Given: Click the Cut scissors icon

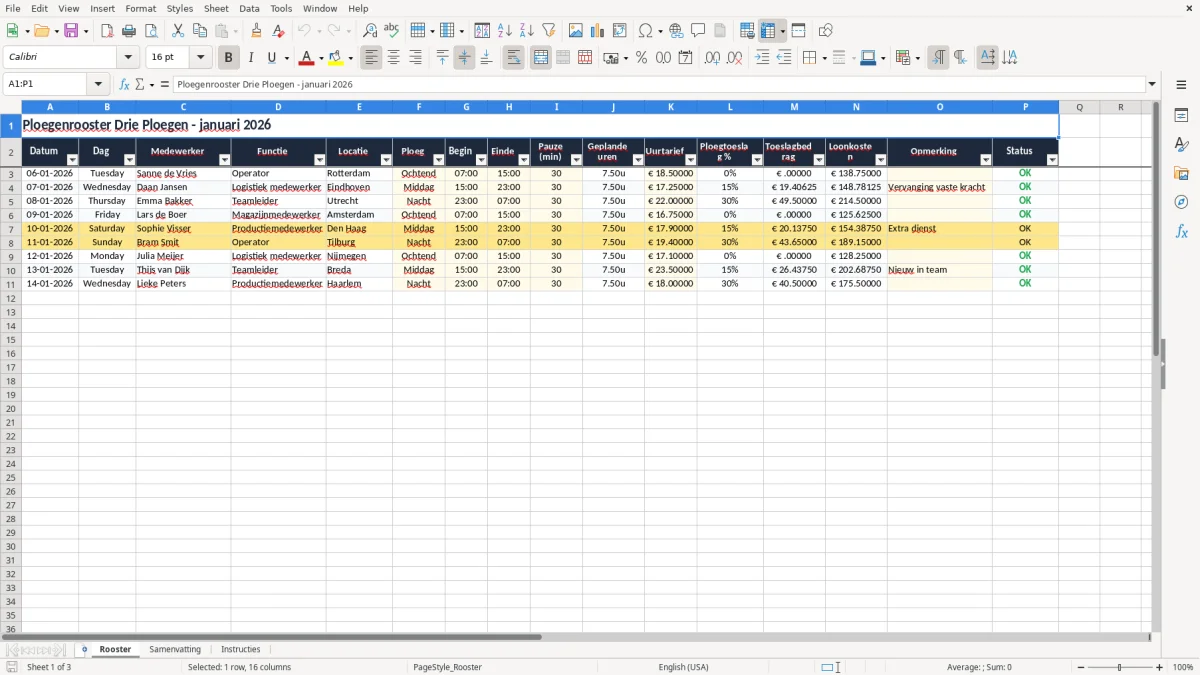Looking at the screenshot, I should tap(178, 31).
